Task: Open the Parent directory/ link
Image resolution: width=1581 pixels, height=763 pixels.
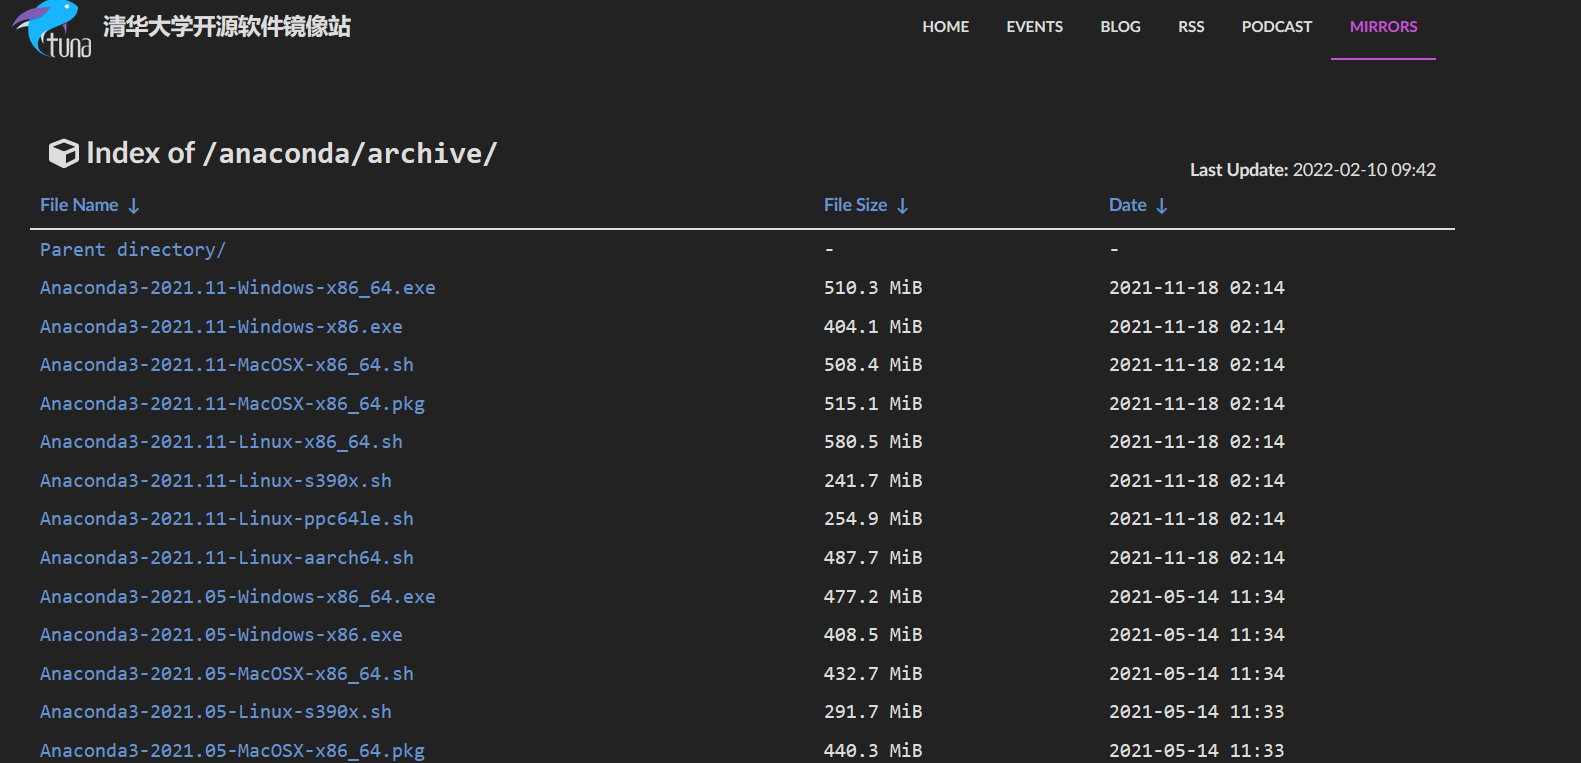Action: pos(133,250)
